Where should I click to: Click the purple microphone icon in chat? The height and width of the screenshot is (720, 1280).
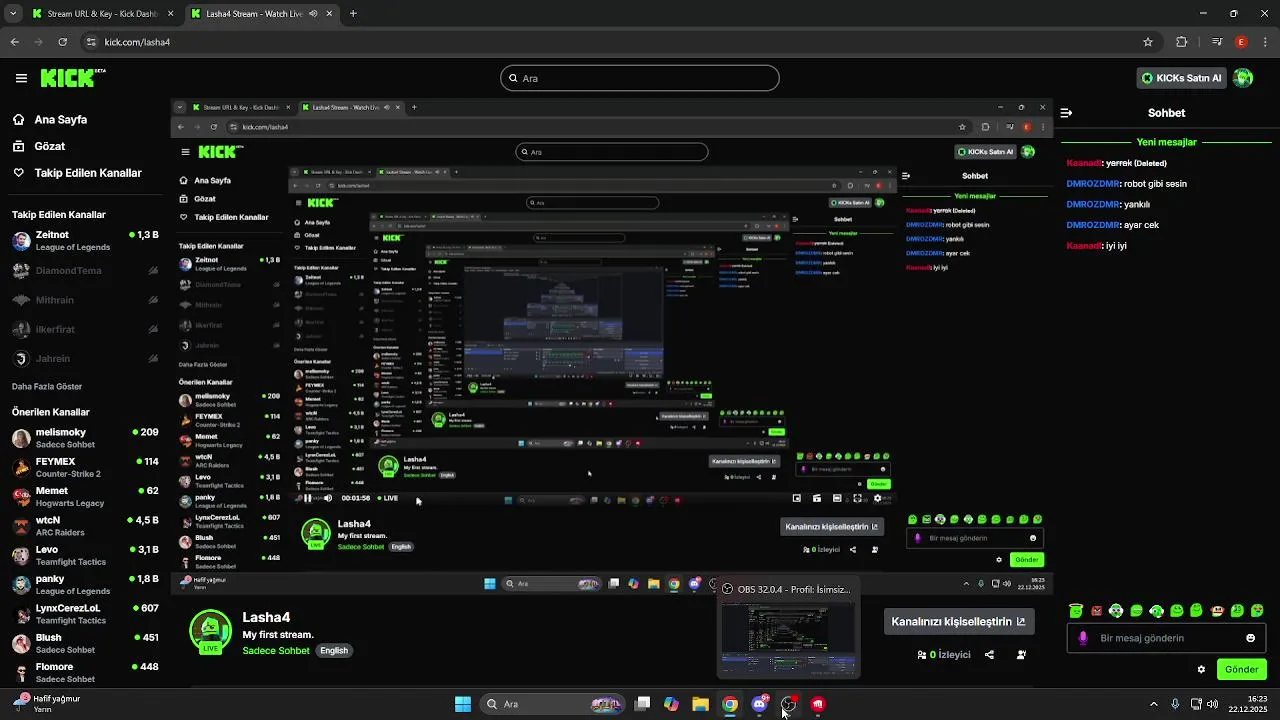1083,638
